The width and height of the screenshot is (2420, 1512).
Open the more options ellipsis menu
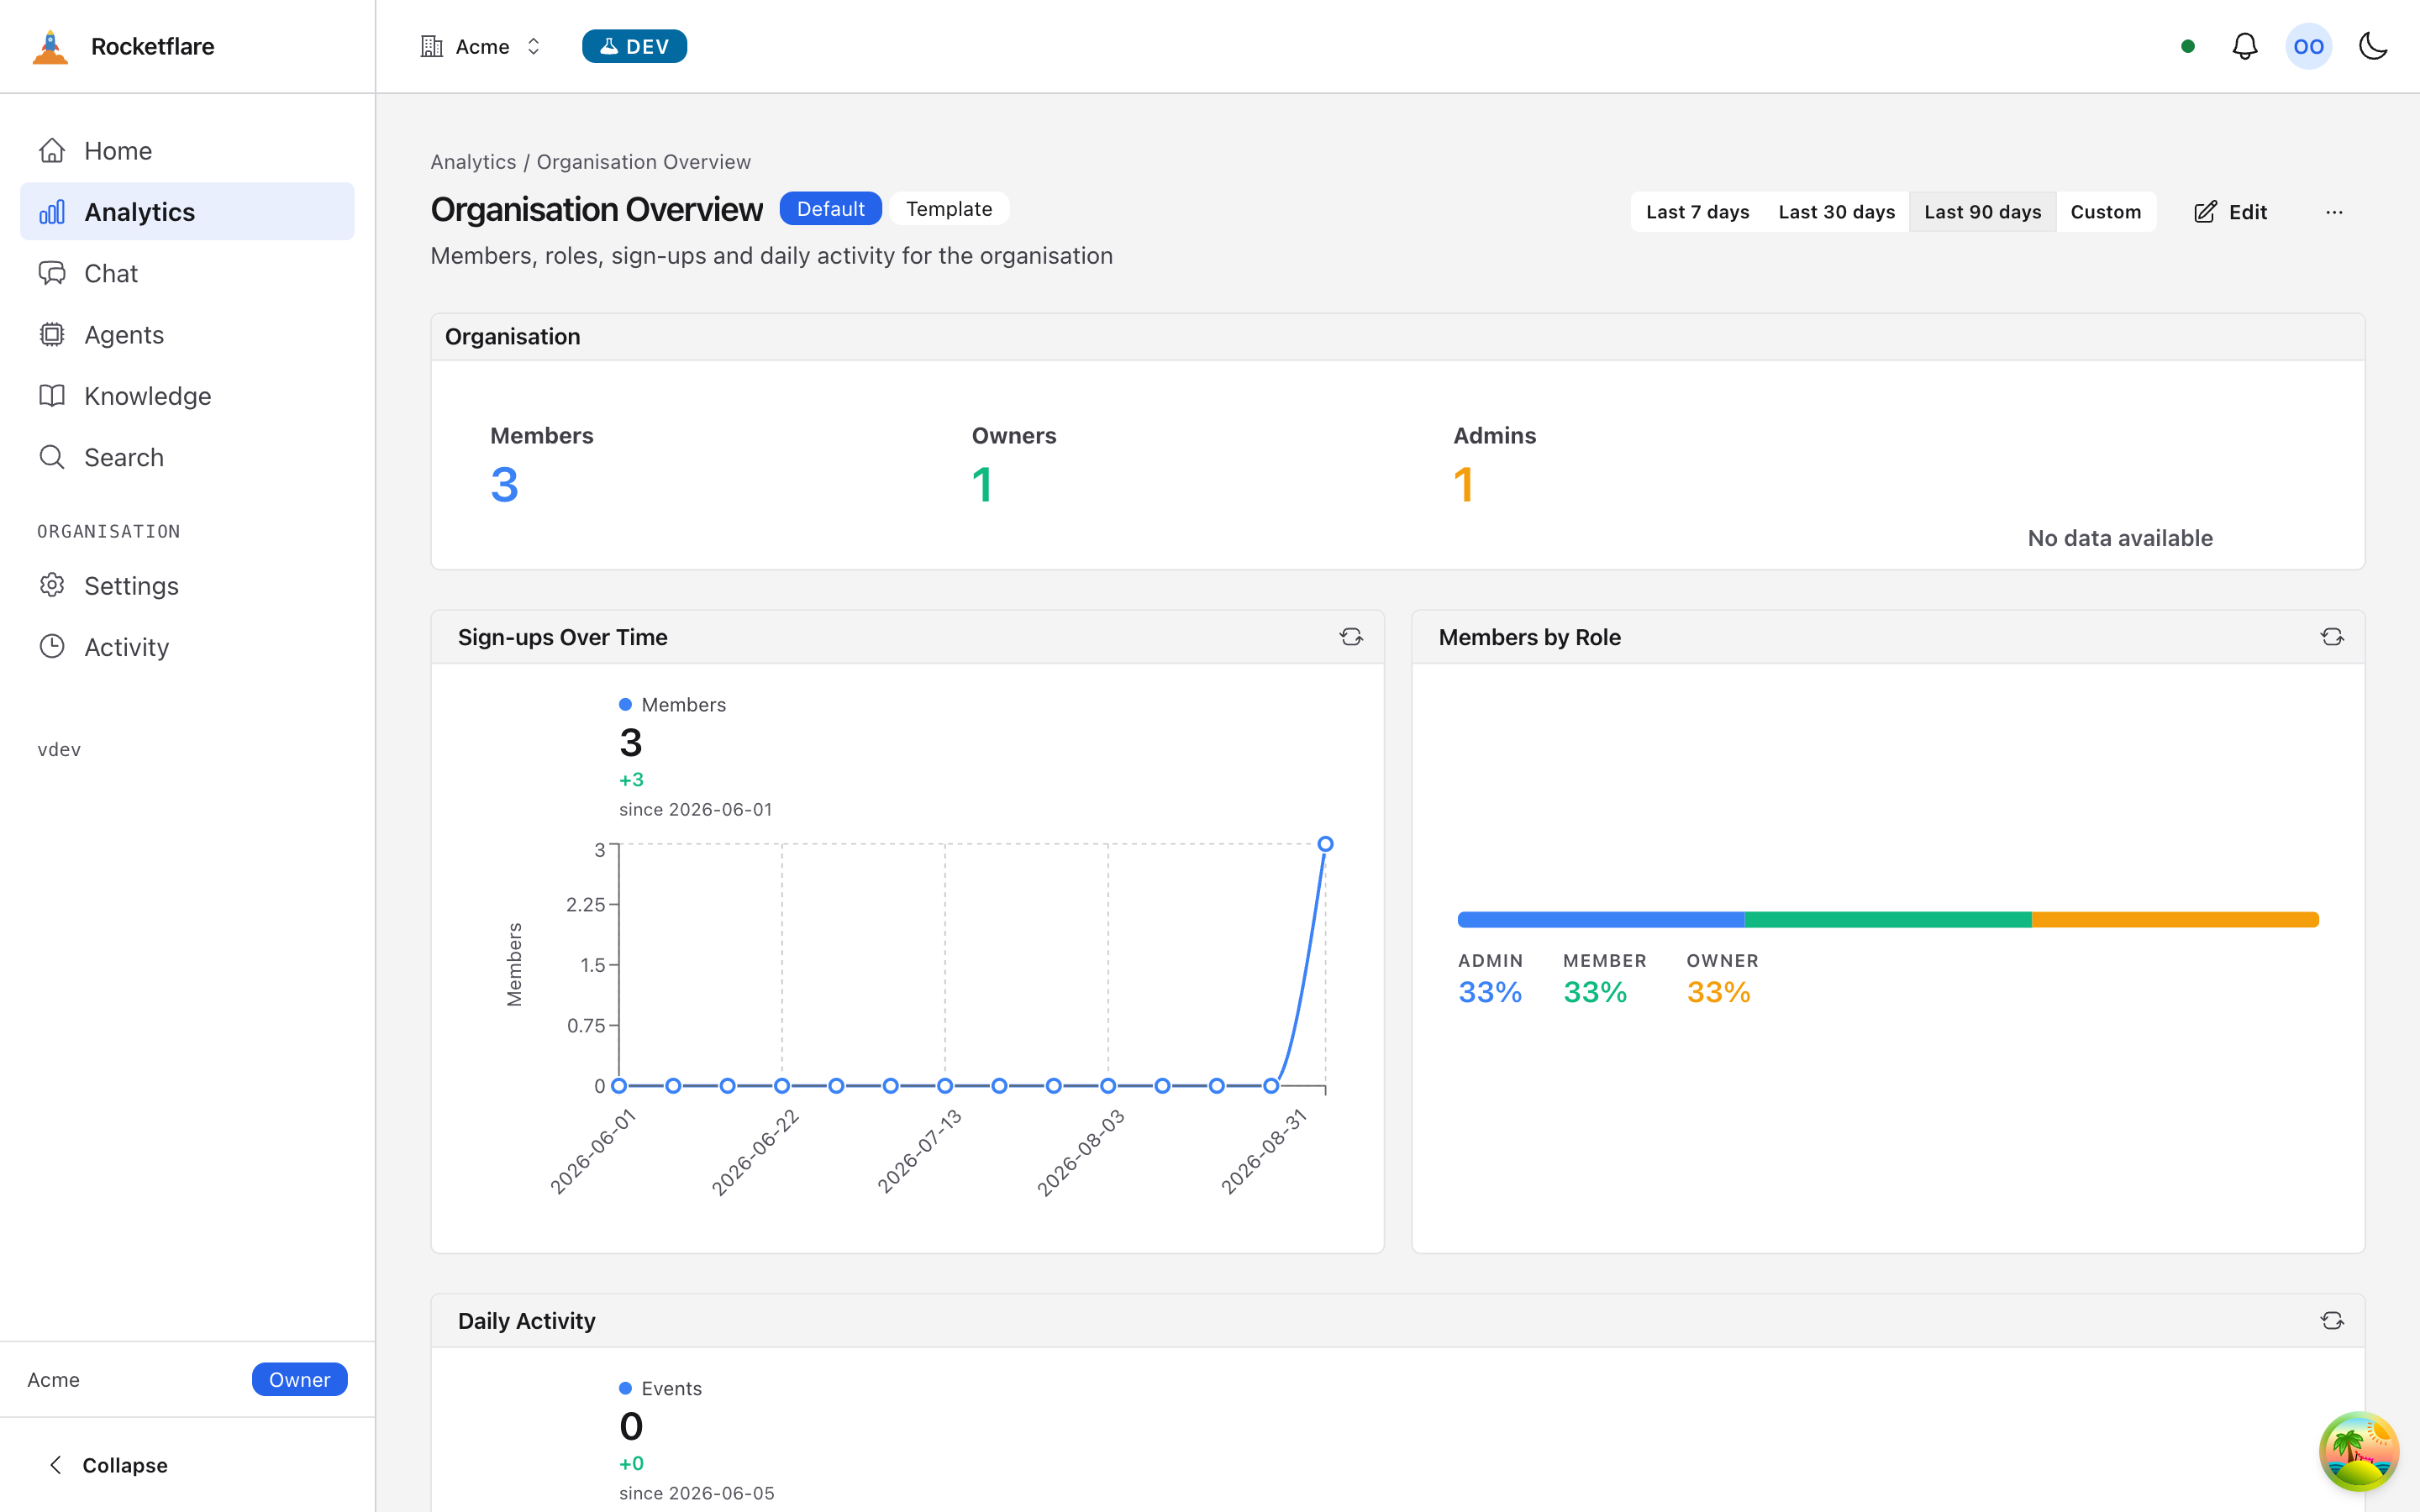coord(2334,212)
